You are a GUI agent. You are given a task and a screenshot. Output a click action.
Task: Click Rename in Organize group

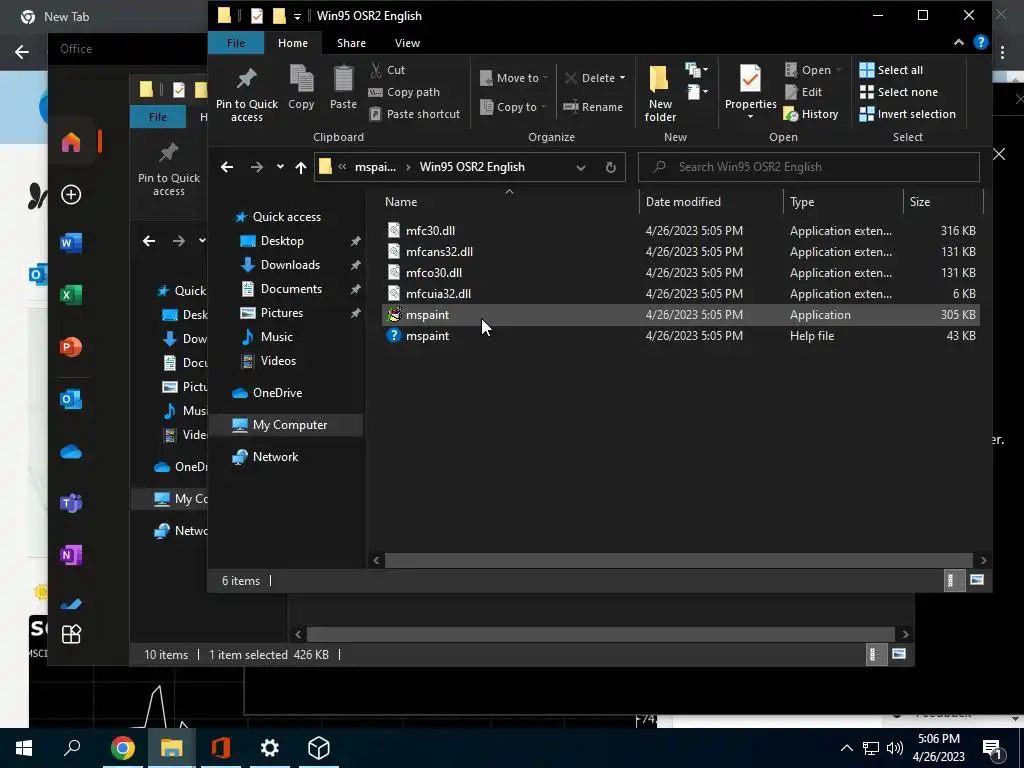593,107
